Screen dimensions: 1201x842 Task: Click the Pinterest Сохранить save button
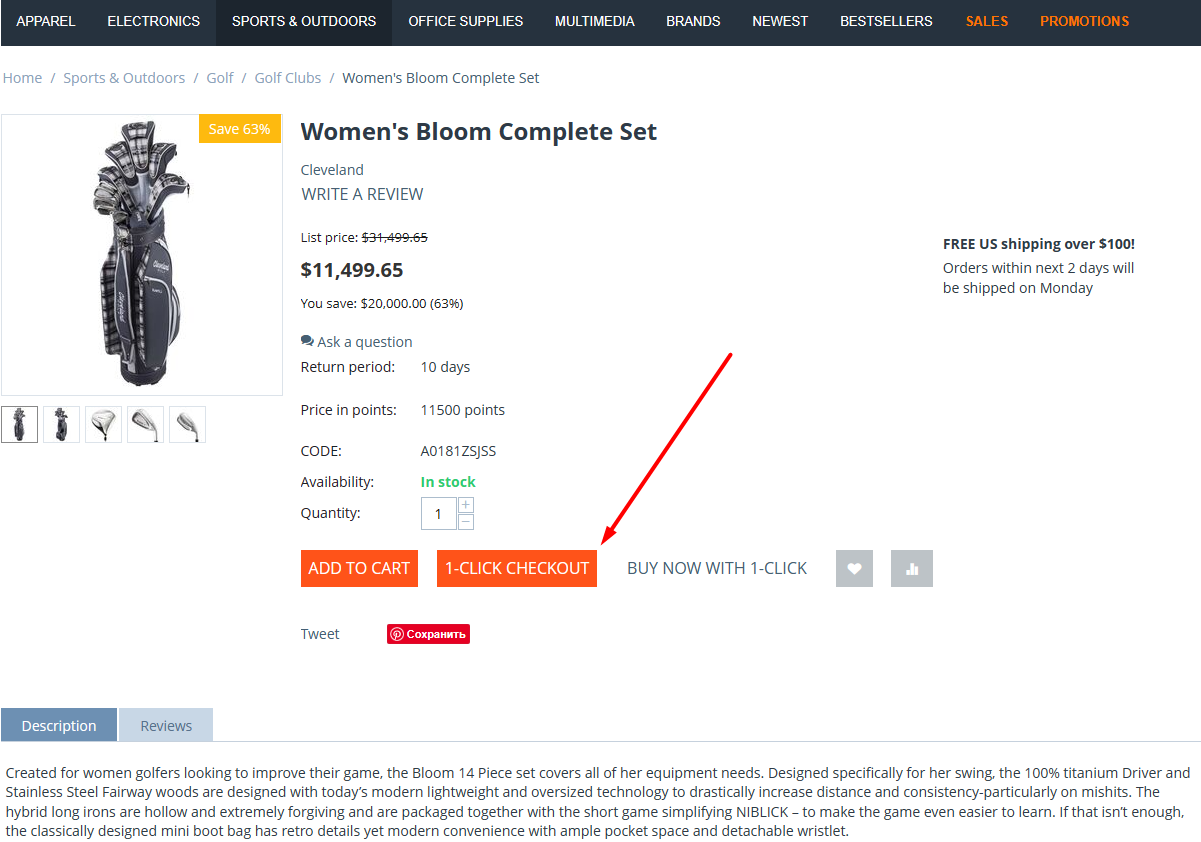[x=428, y=634]
